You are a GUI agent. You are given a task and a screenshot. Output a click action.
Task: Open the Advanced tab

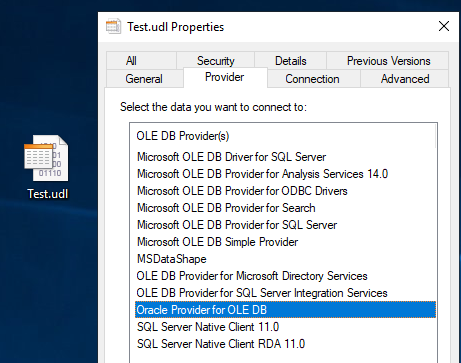405,79
